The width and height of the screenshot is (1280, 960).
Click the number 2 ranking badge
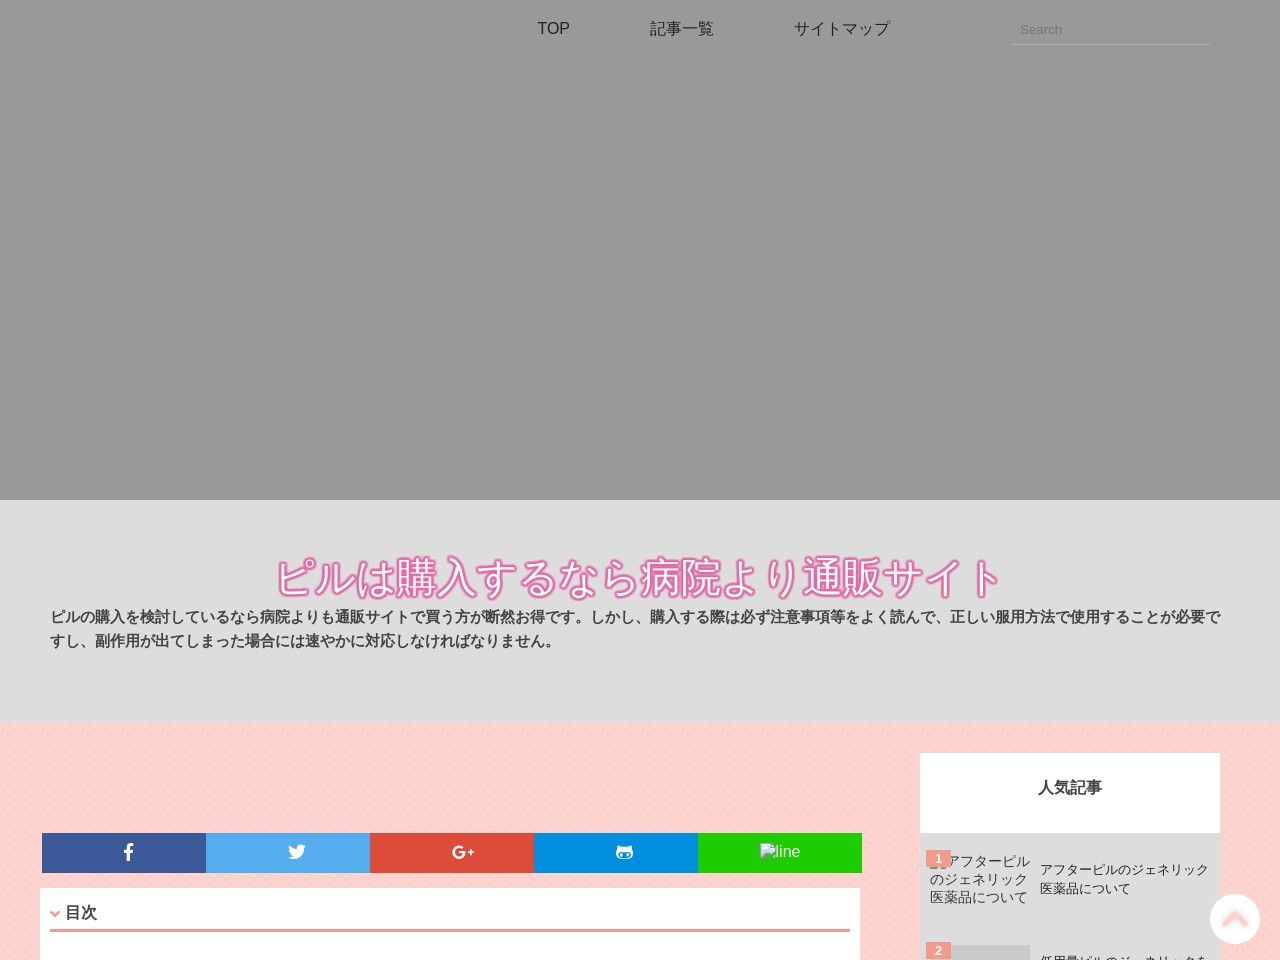938,950
